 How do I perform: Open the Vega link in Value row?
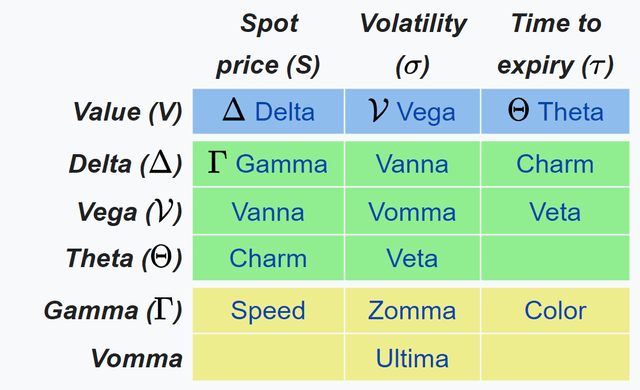point(426,113)
